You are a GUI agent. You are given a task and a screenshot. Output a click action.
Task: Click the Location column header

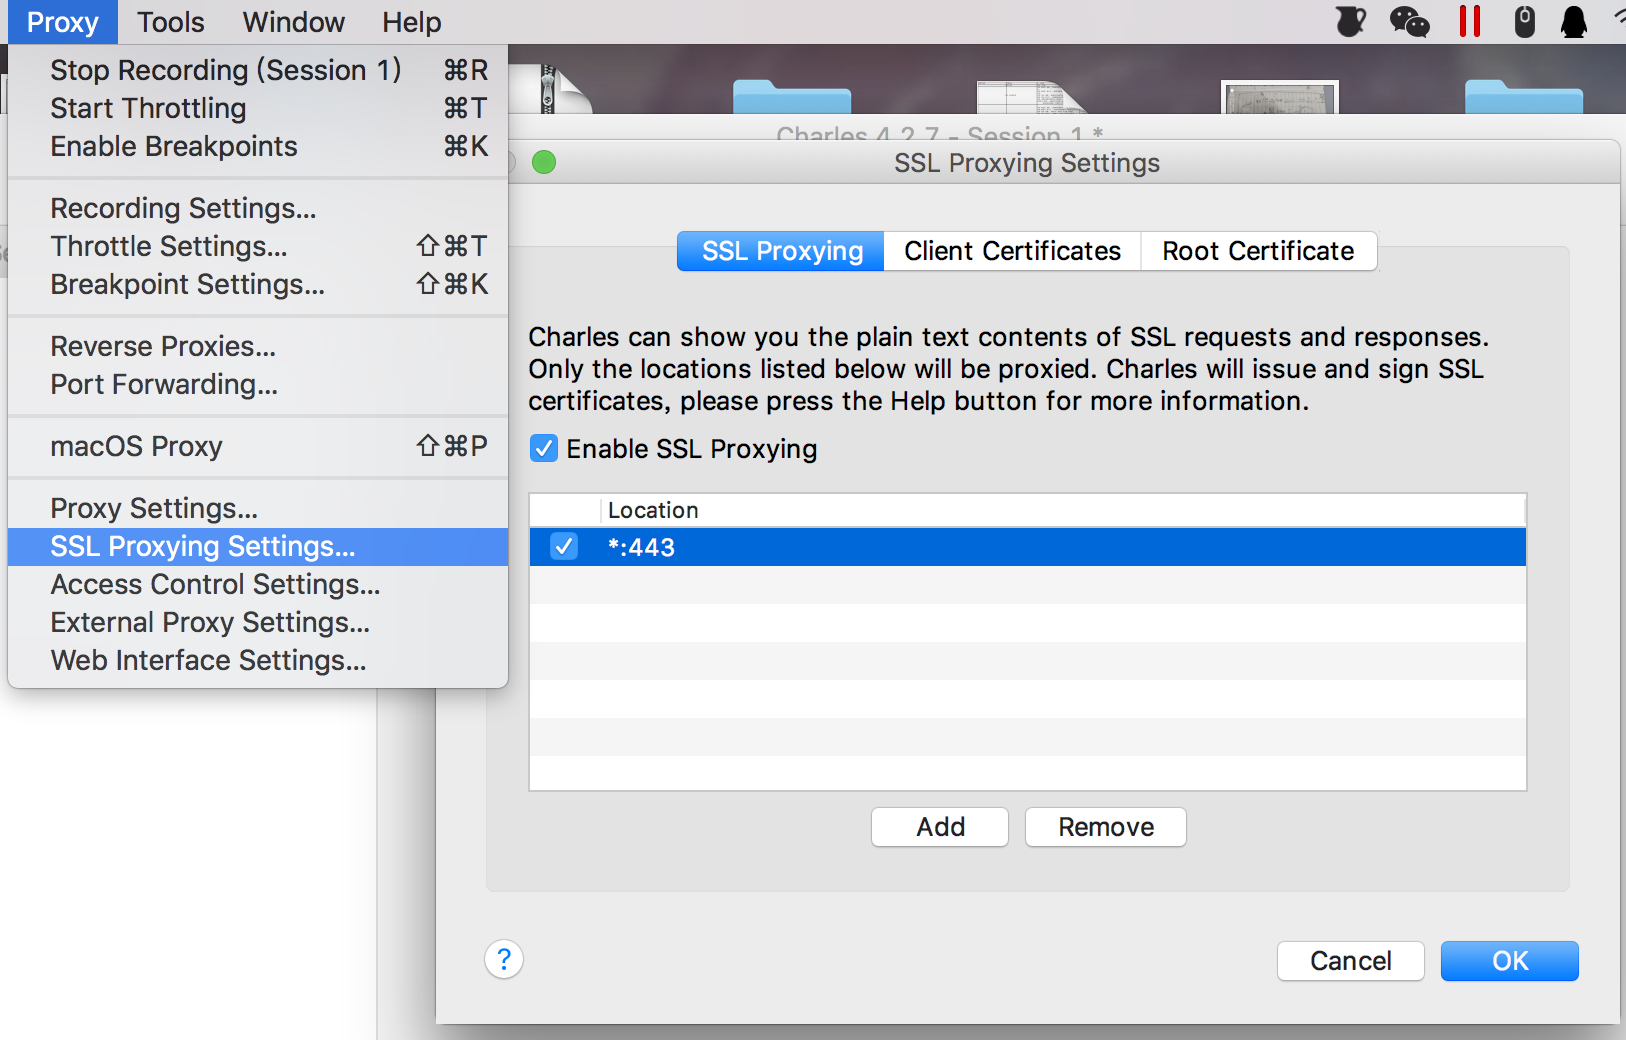coord(1064,510)
